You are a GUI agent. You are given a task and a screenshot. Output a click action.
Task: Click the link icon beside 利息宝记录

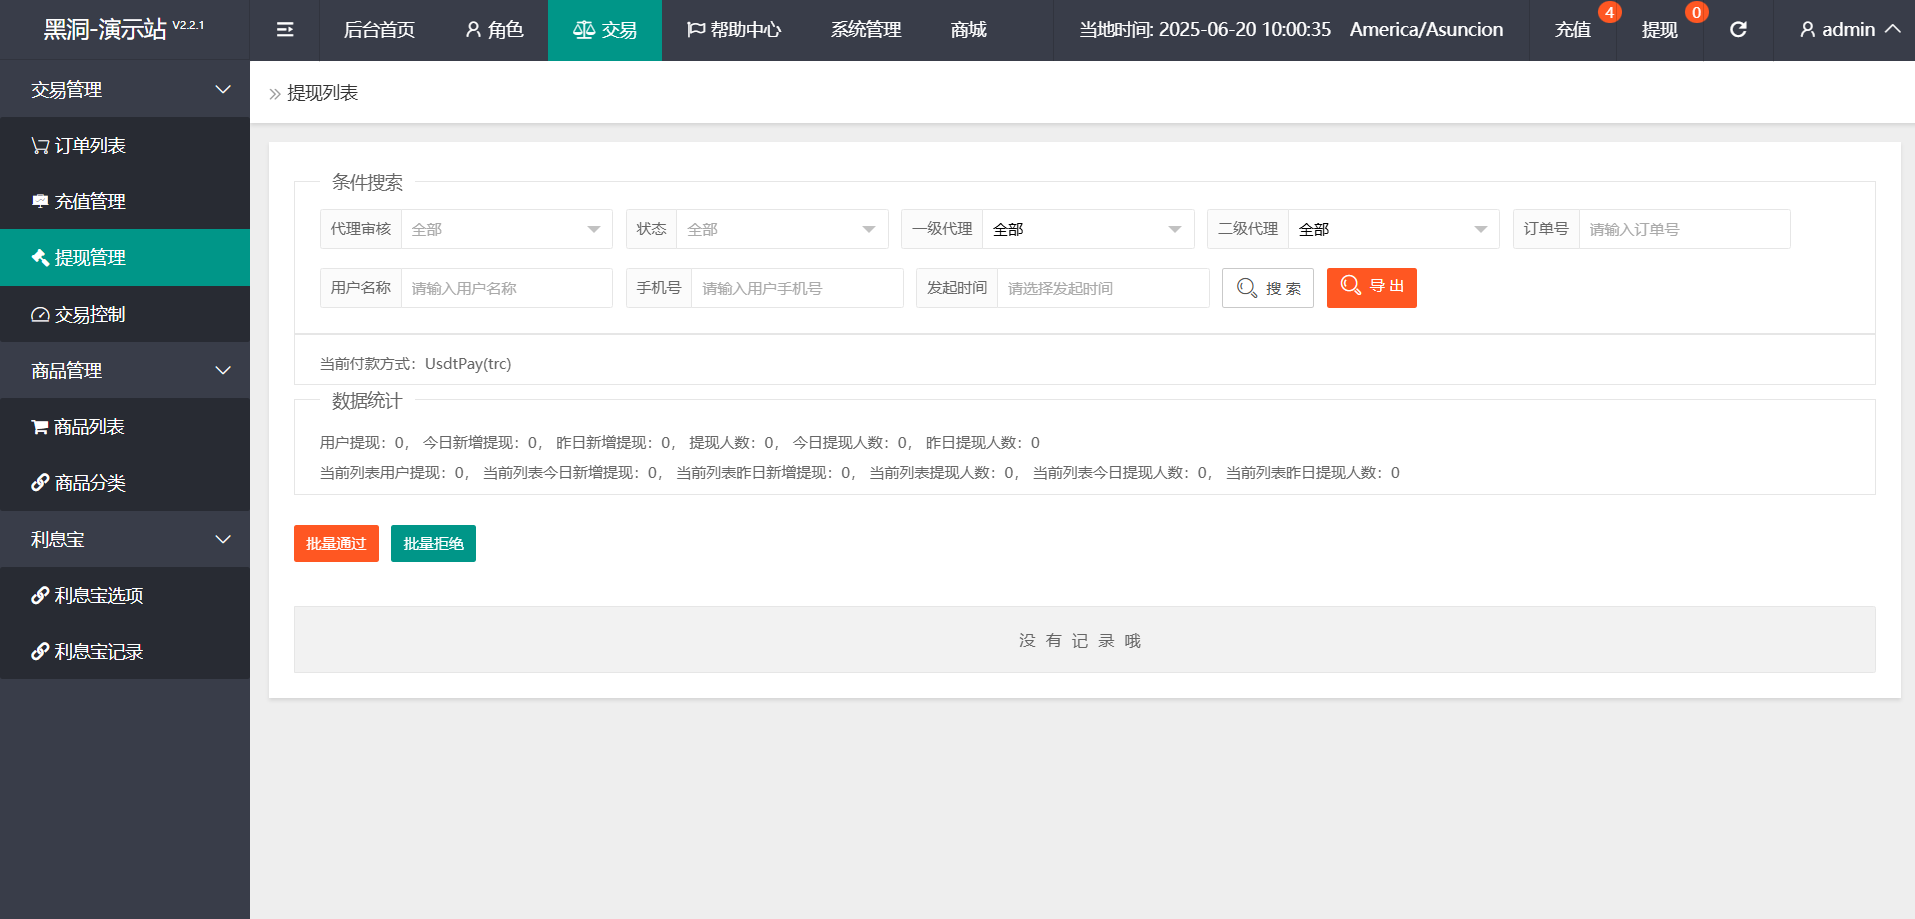(40, 652)
